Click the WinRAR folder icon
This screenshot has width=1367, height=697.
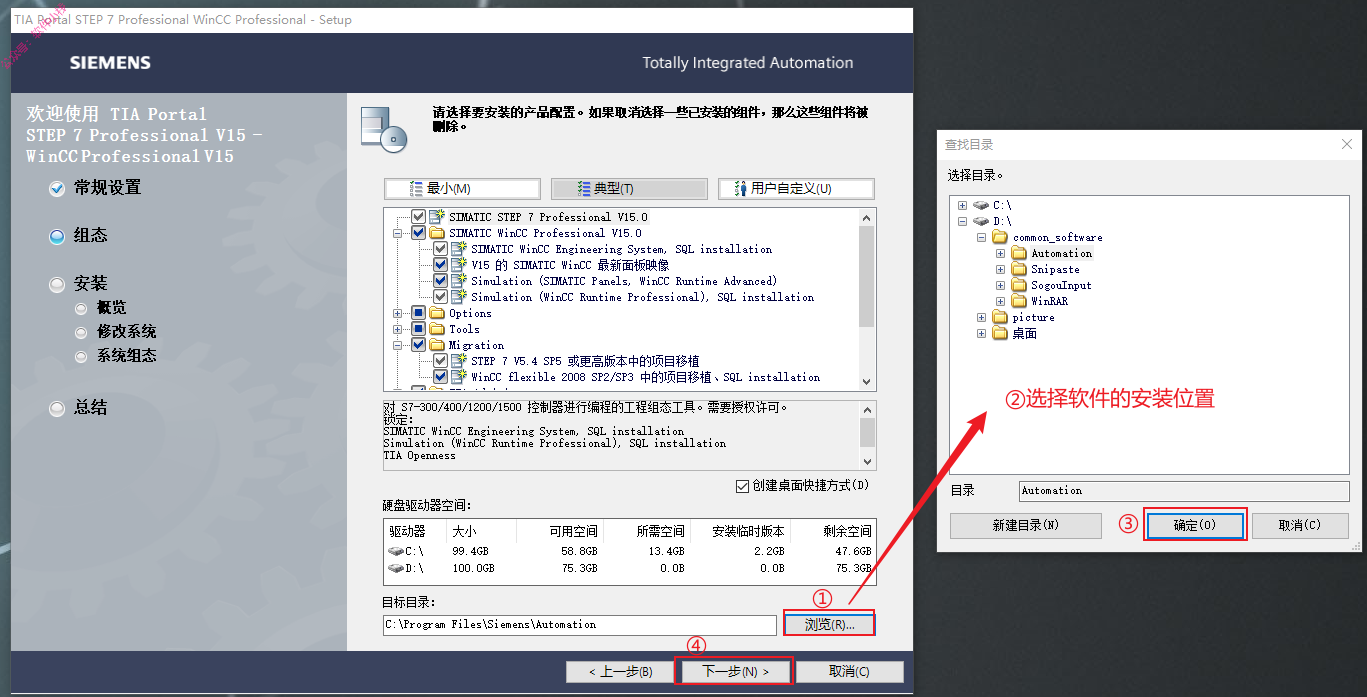point(1019,301)
